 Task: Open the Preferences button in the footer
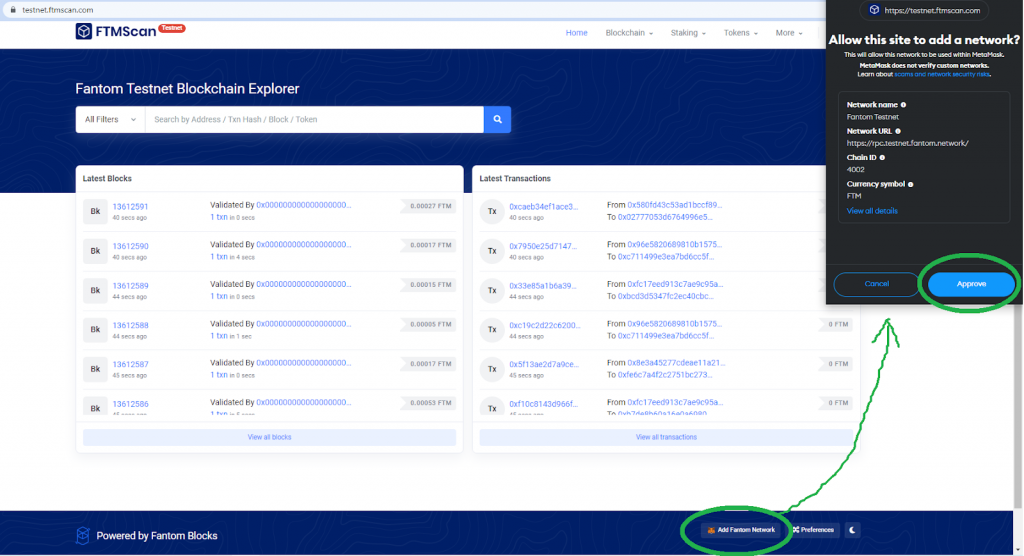(x=813, y=530)
